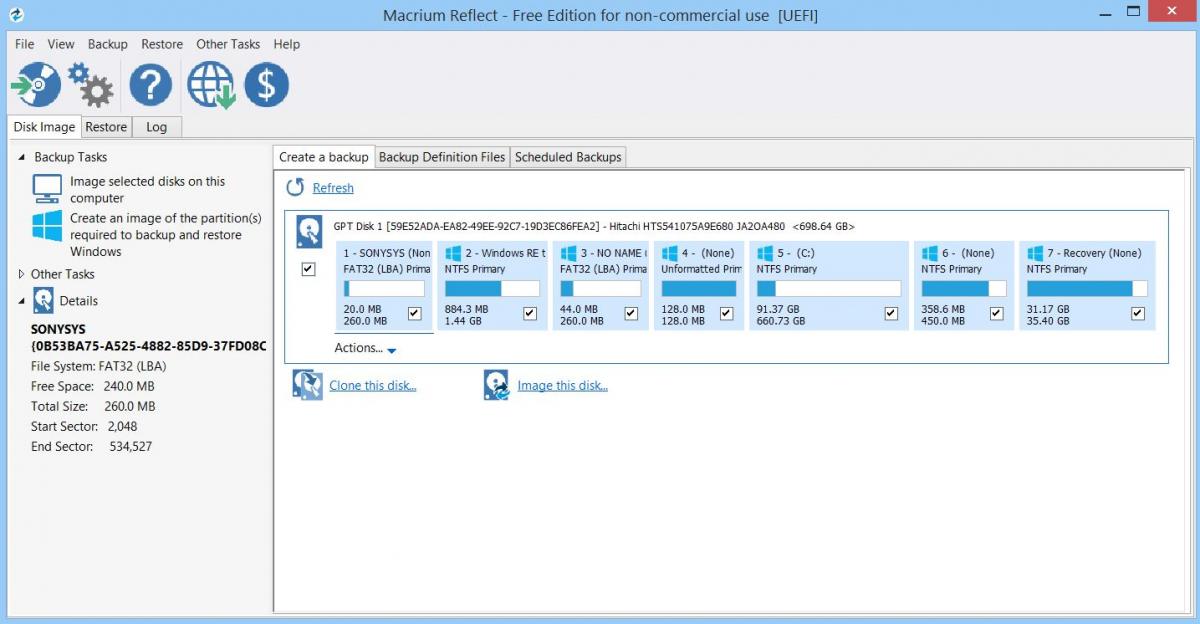Select the Windows RE partition tile label
This screenshot has height=624, width=1200.
pyautogui.click(x=505, y=254)
